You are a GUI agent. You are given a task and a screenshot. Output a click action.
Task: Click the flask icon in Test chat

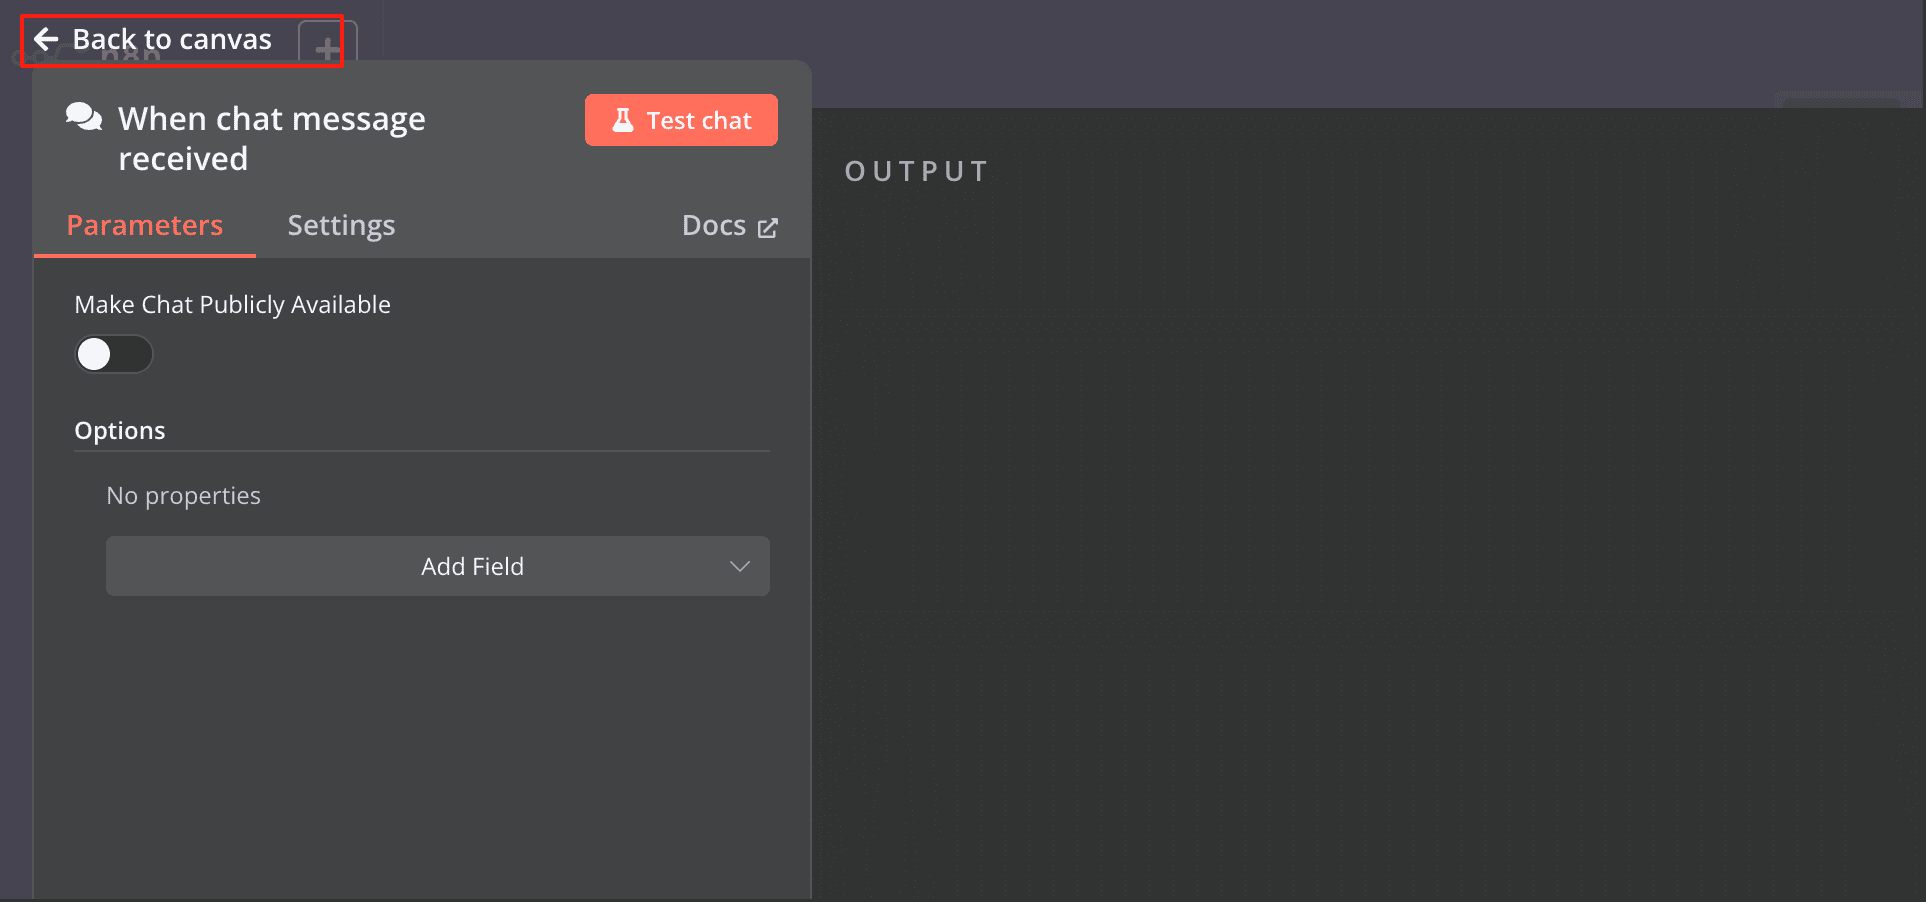pyautogui.click(x=623, y=120)
